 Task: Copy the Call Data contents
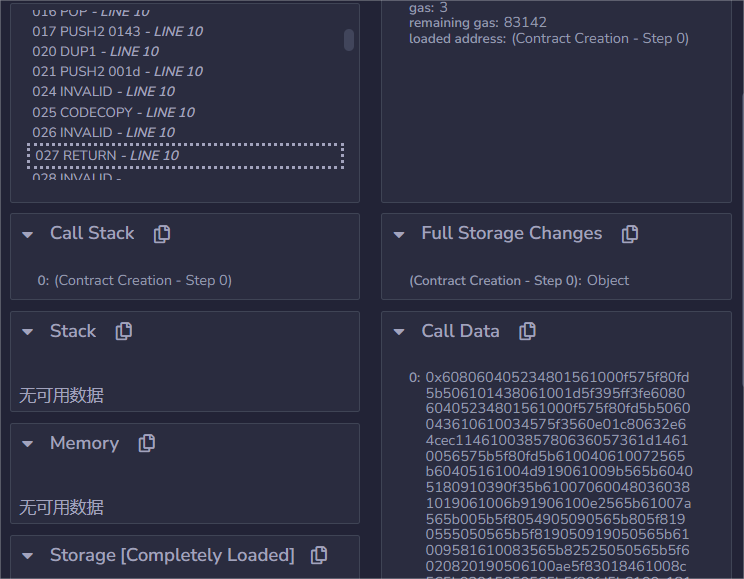point(527,331)
